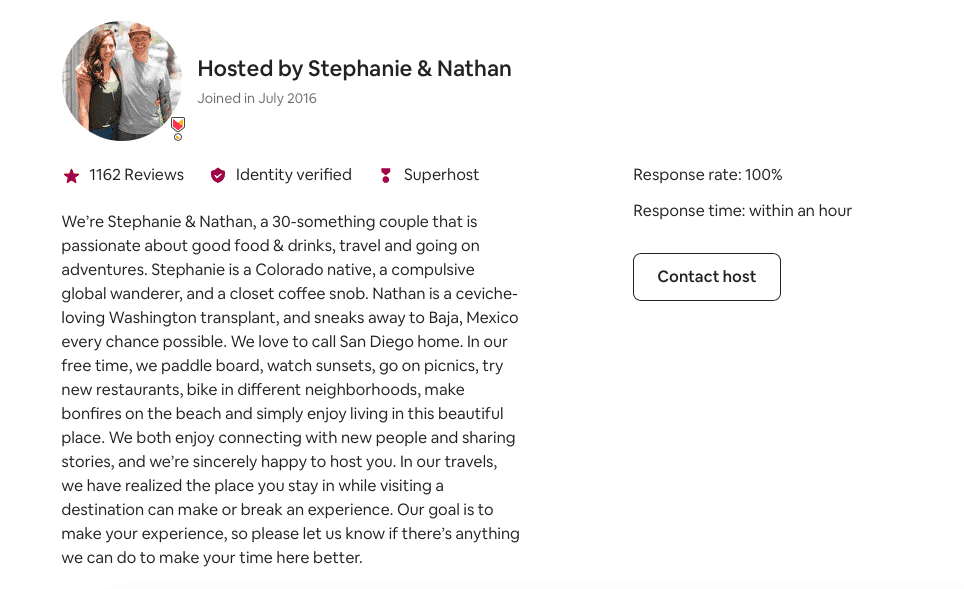Click the "Joined in July 2016" text
This screenshot has width=964, height=589.
pos(257,98)
